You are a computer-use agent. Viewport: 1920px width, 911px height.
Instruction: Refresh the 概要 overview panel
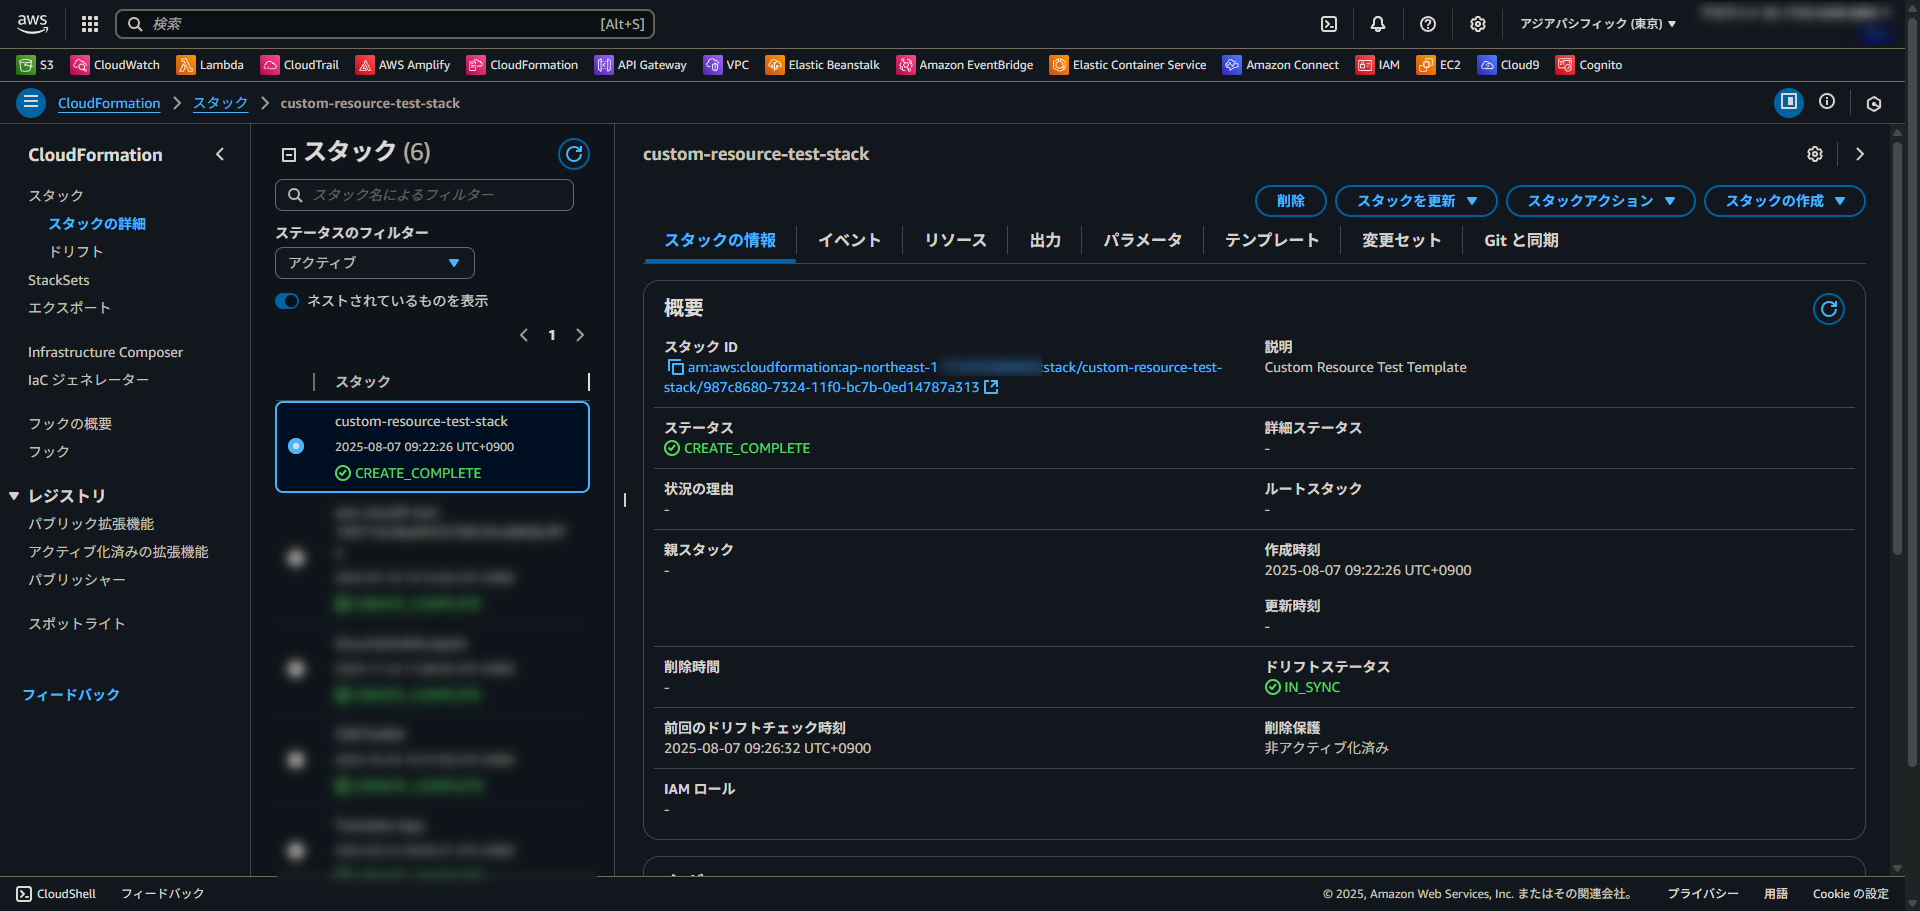[x=1829, y=309]
